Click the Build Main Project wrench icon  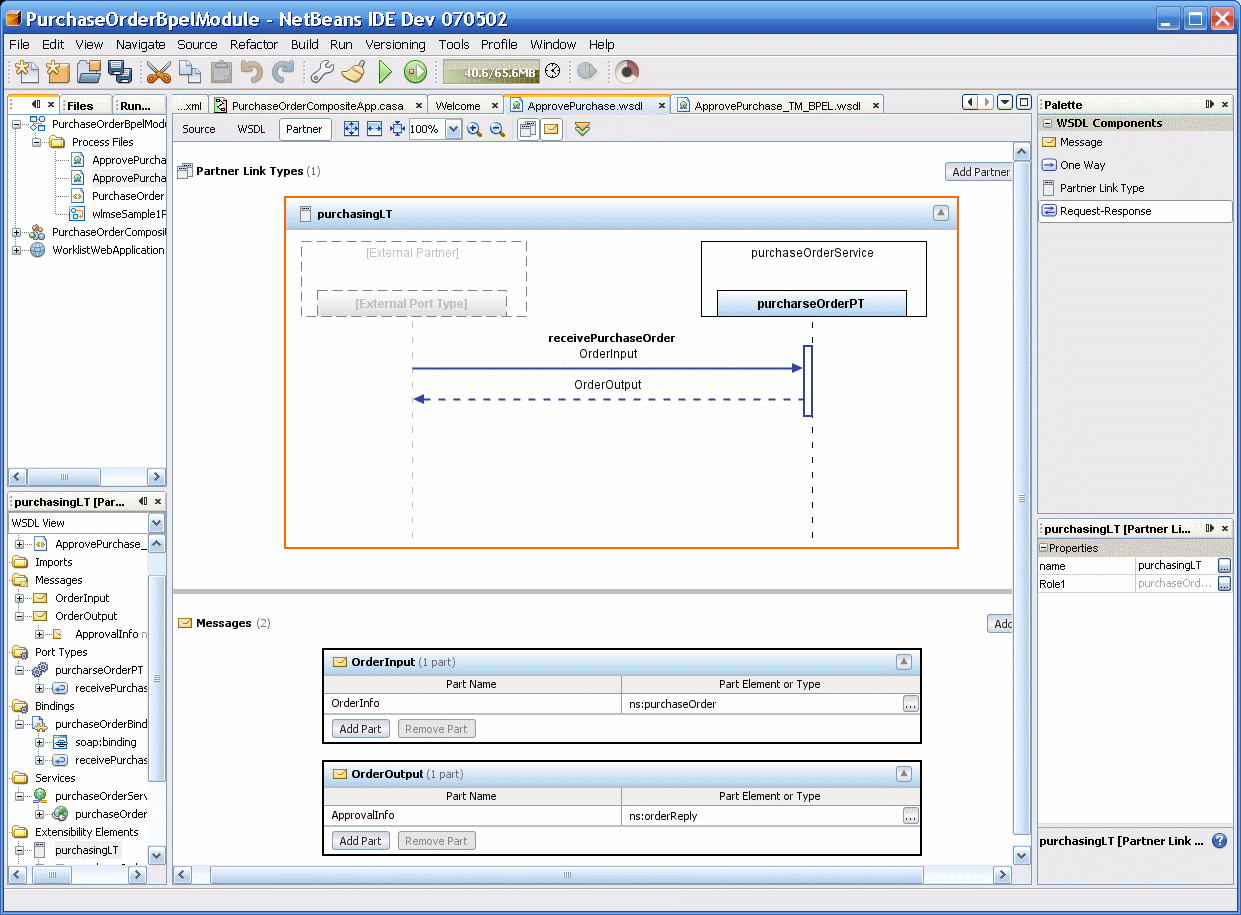[x=321, y=71]
